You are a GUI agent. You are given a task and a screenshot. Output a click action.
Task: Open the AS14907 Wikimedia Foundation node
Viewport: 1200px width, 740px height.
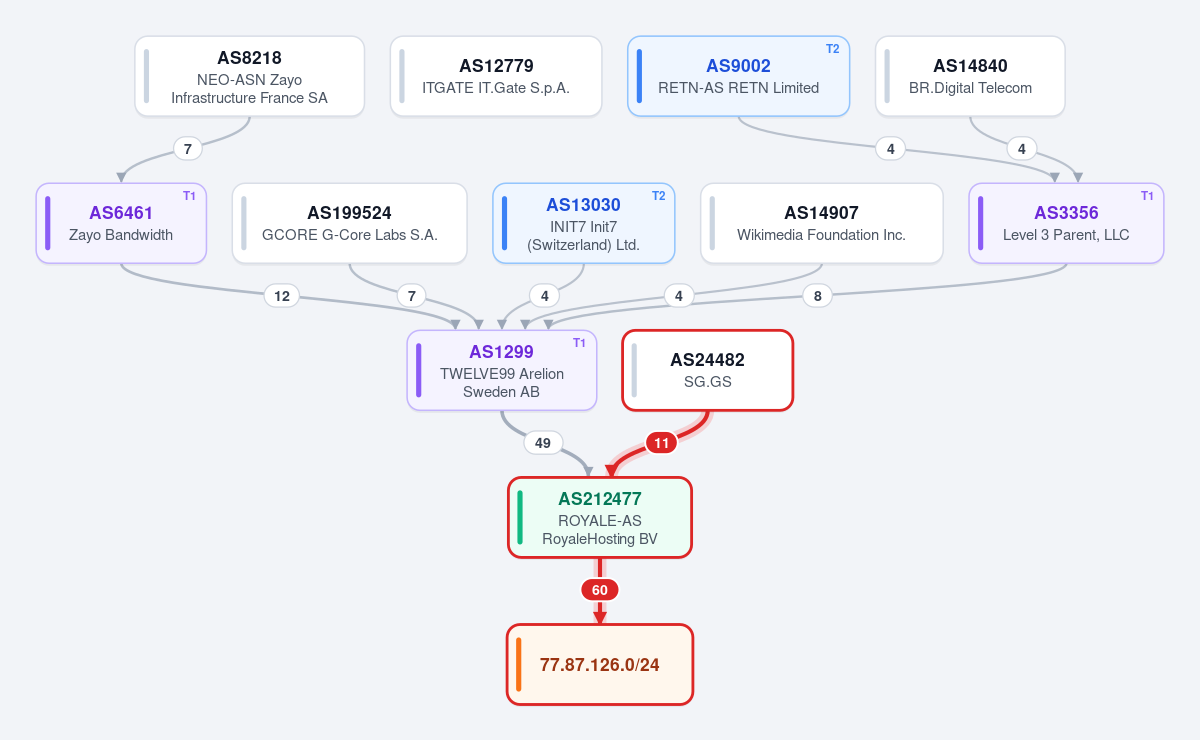[822, 224]
